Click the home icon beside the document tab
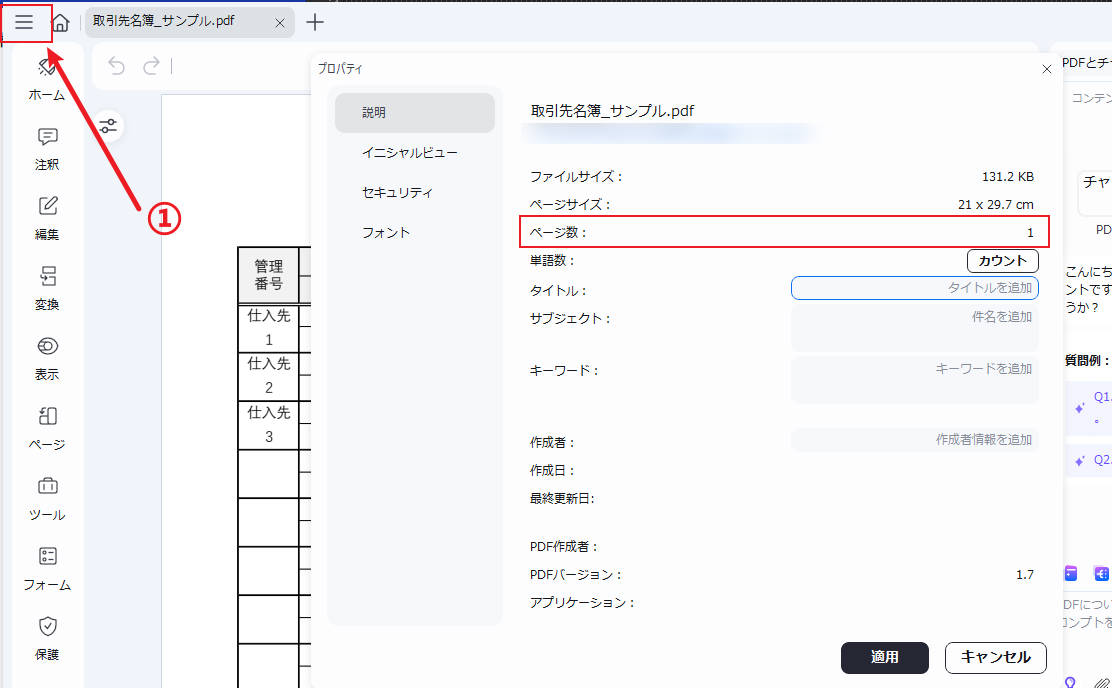Image resolution: width=1112 pixels, height=688 pixels. pyautogui.click(x=60, y=22)
